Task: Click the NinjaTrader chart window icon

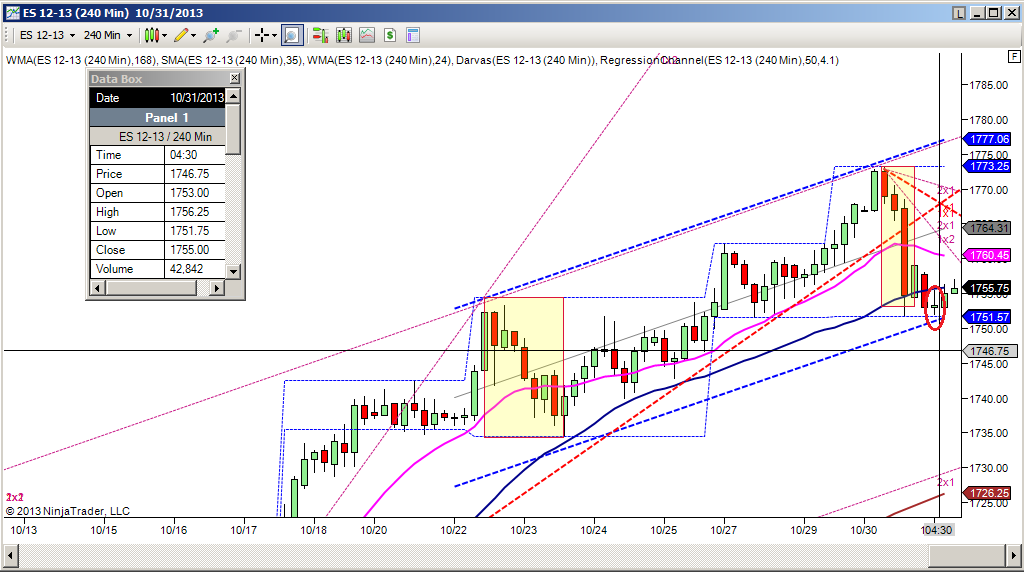Action: (12, 12)
